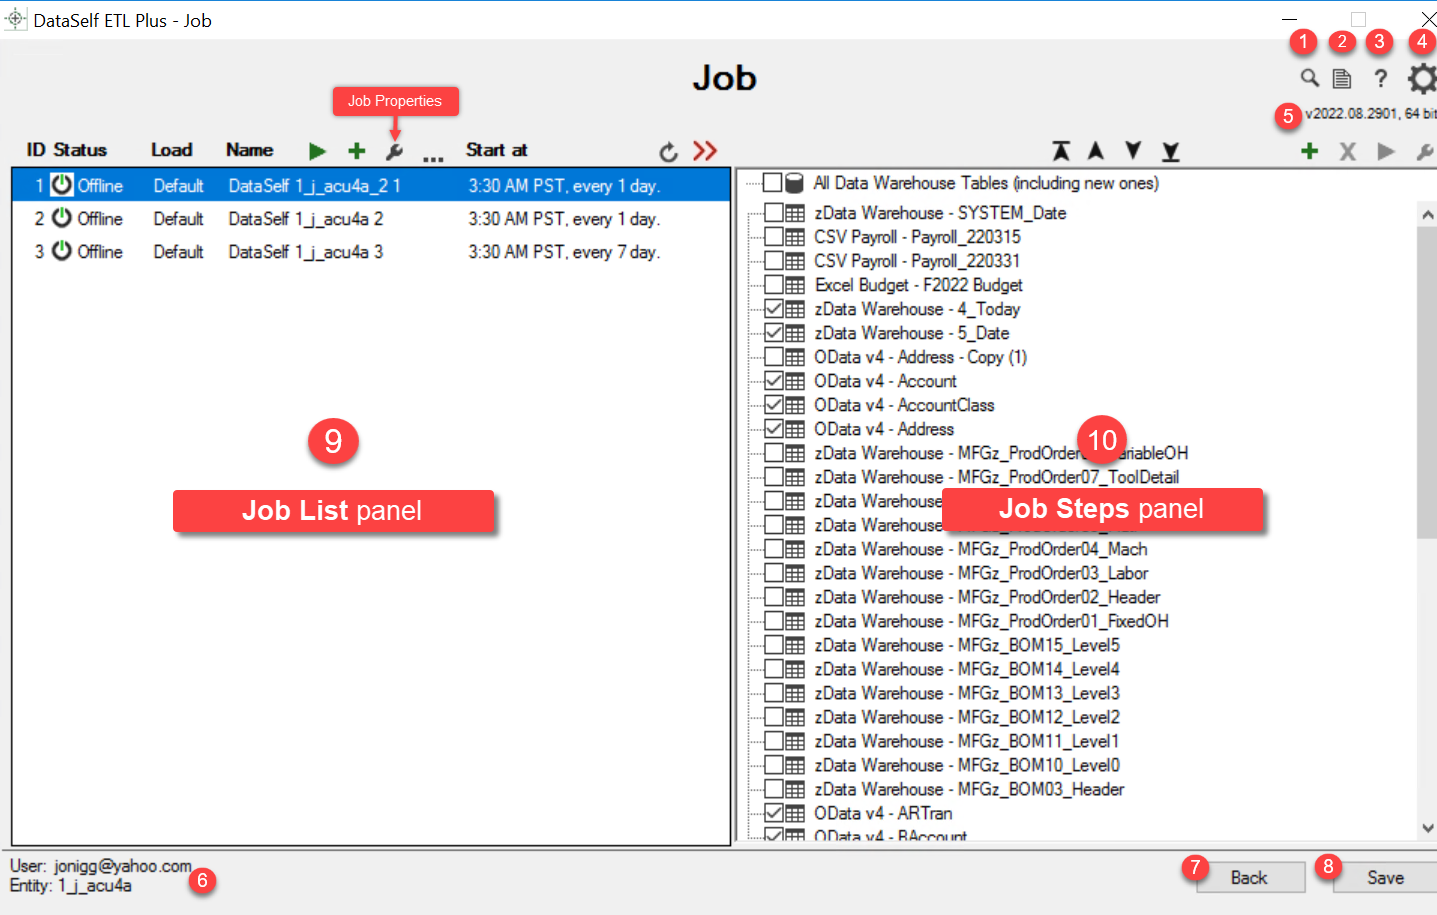Move selected job step down one

pos(1132,151)
